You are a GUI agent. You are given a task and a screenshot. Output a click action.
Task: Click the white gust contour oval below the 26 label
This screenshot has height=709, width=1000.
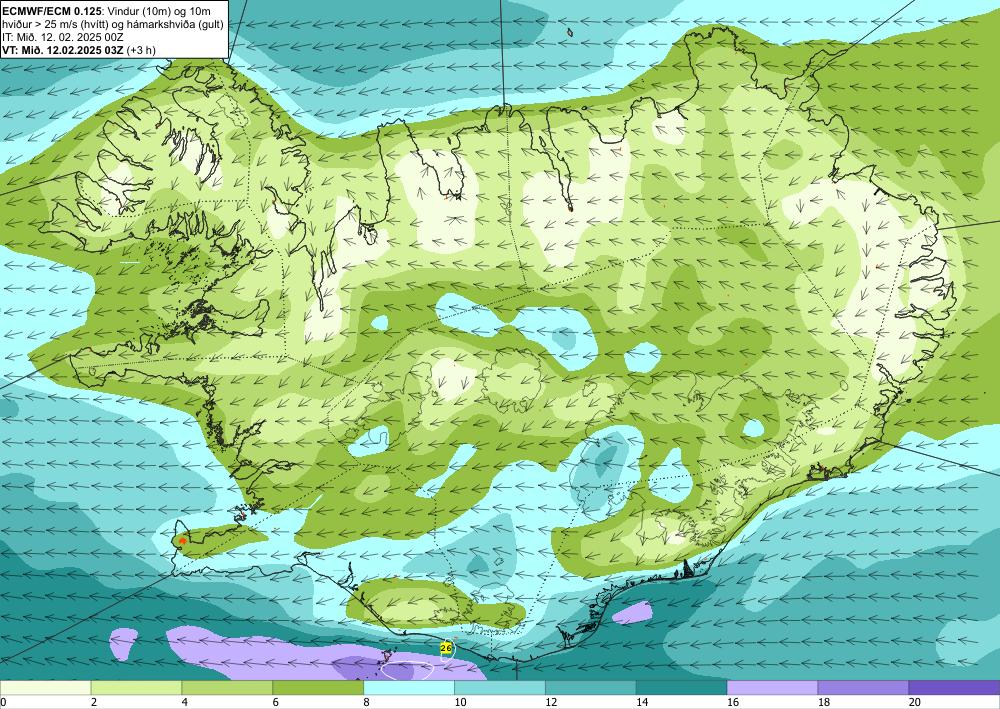(x=407, y=669)
